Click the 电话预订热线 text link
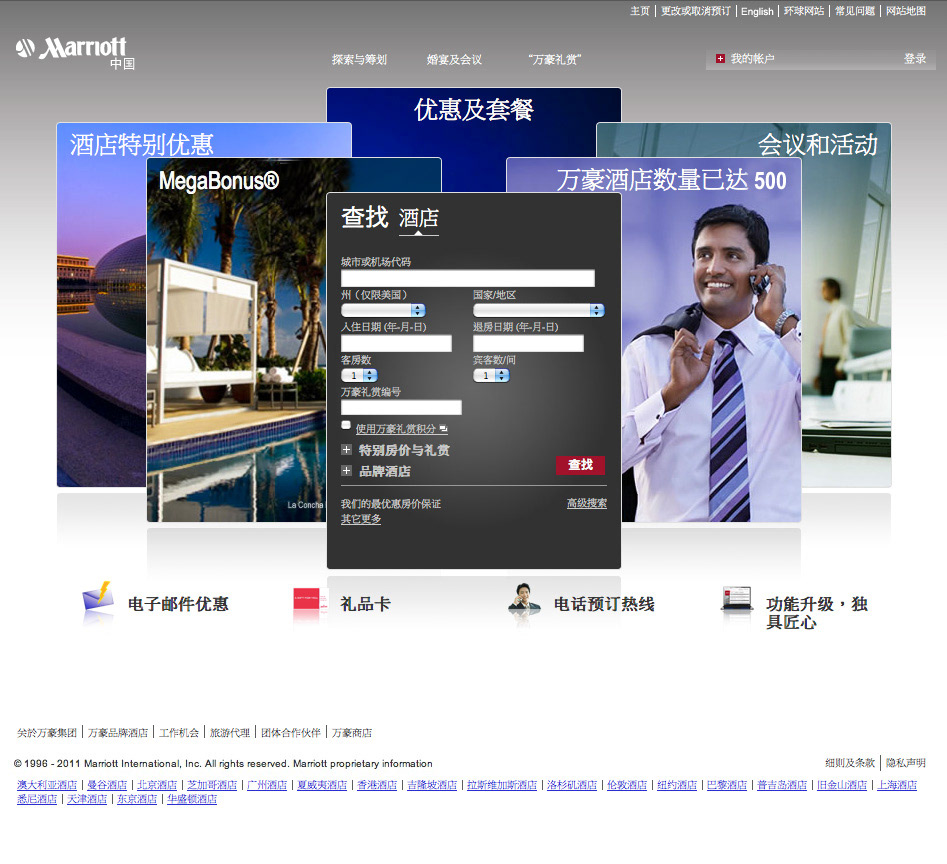This screenshot has width=947, height=864. (x=604, y=604)
